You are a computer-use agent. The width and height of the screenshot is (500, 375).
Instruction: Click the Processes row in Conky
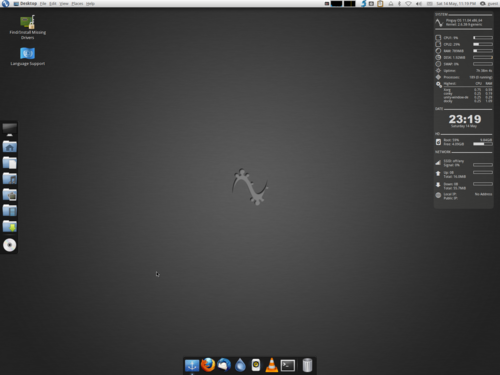(x=464, y=77)
